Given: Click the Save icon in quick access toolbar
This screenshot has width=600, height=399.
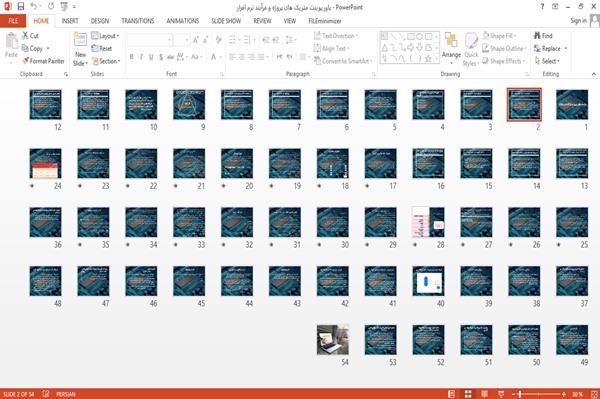Looking at the screenshot, I should click(21, 7).
